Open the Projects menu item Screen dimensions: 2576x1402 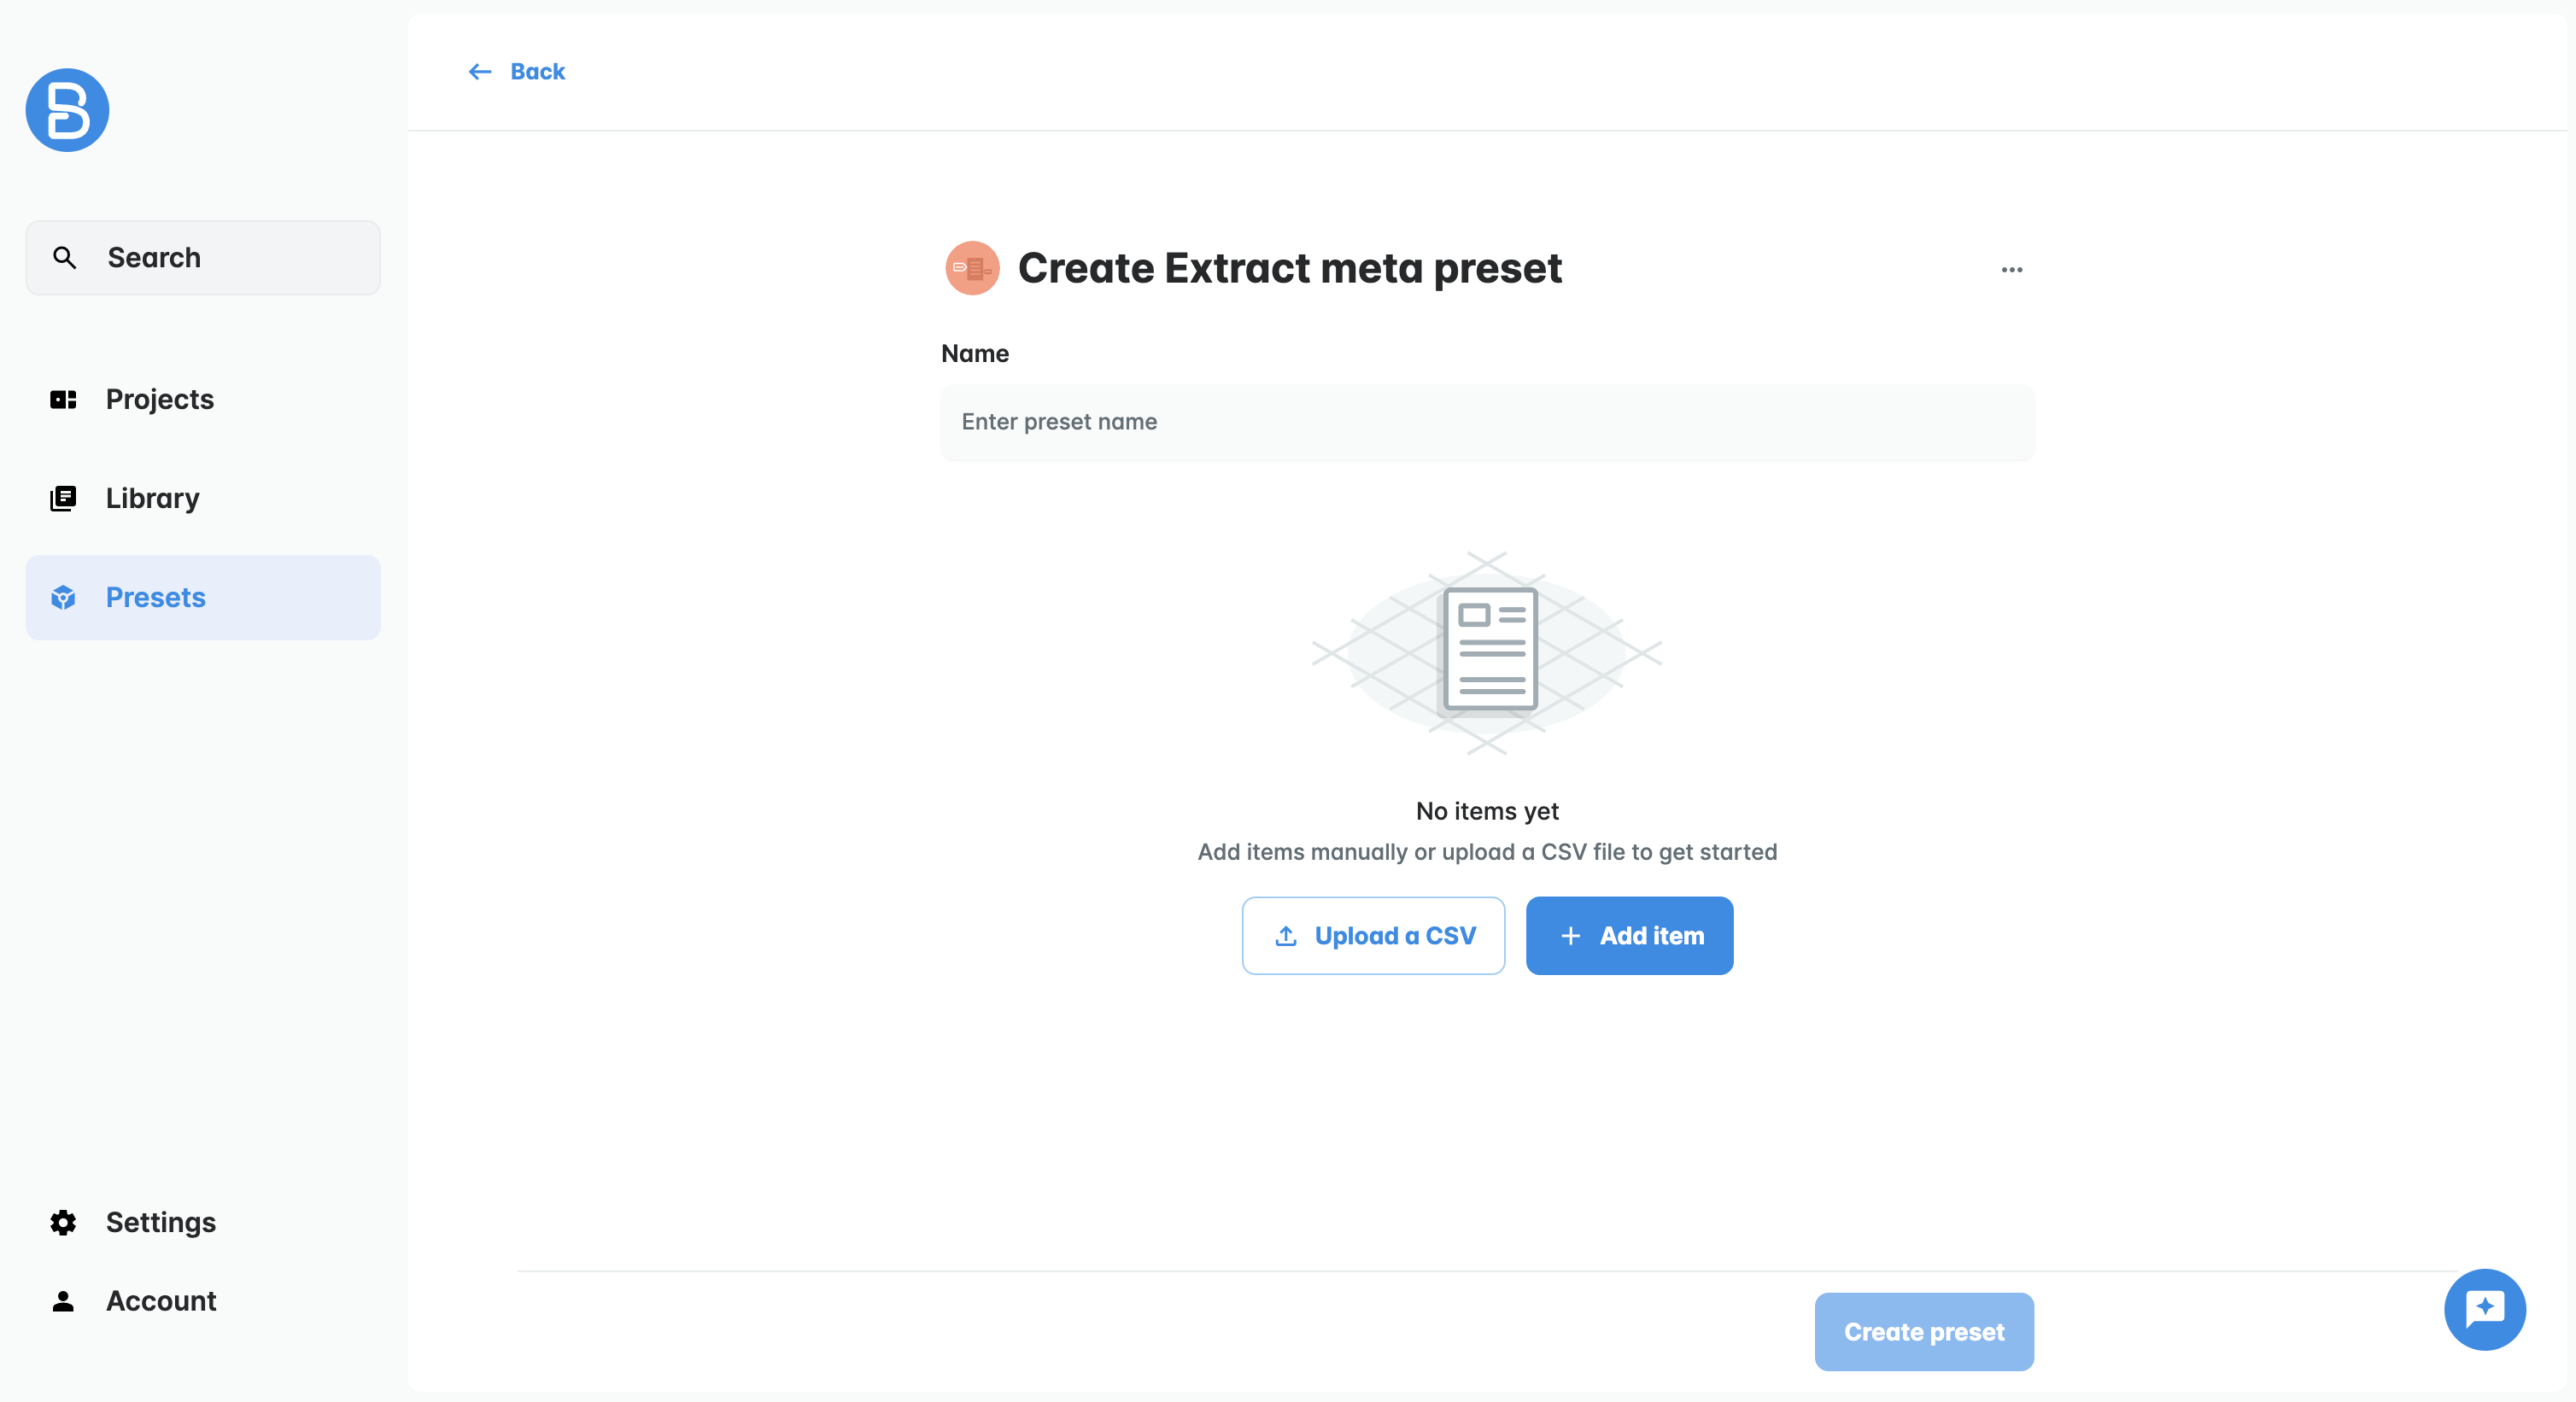[160, 400]
